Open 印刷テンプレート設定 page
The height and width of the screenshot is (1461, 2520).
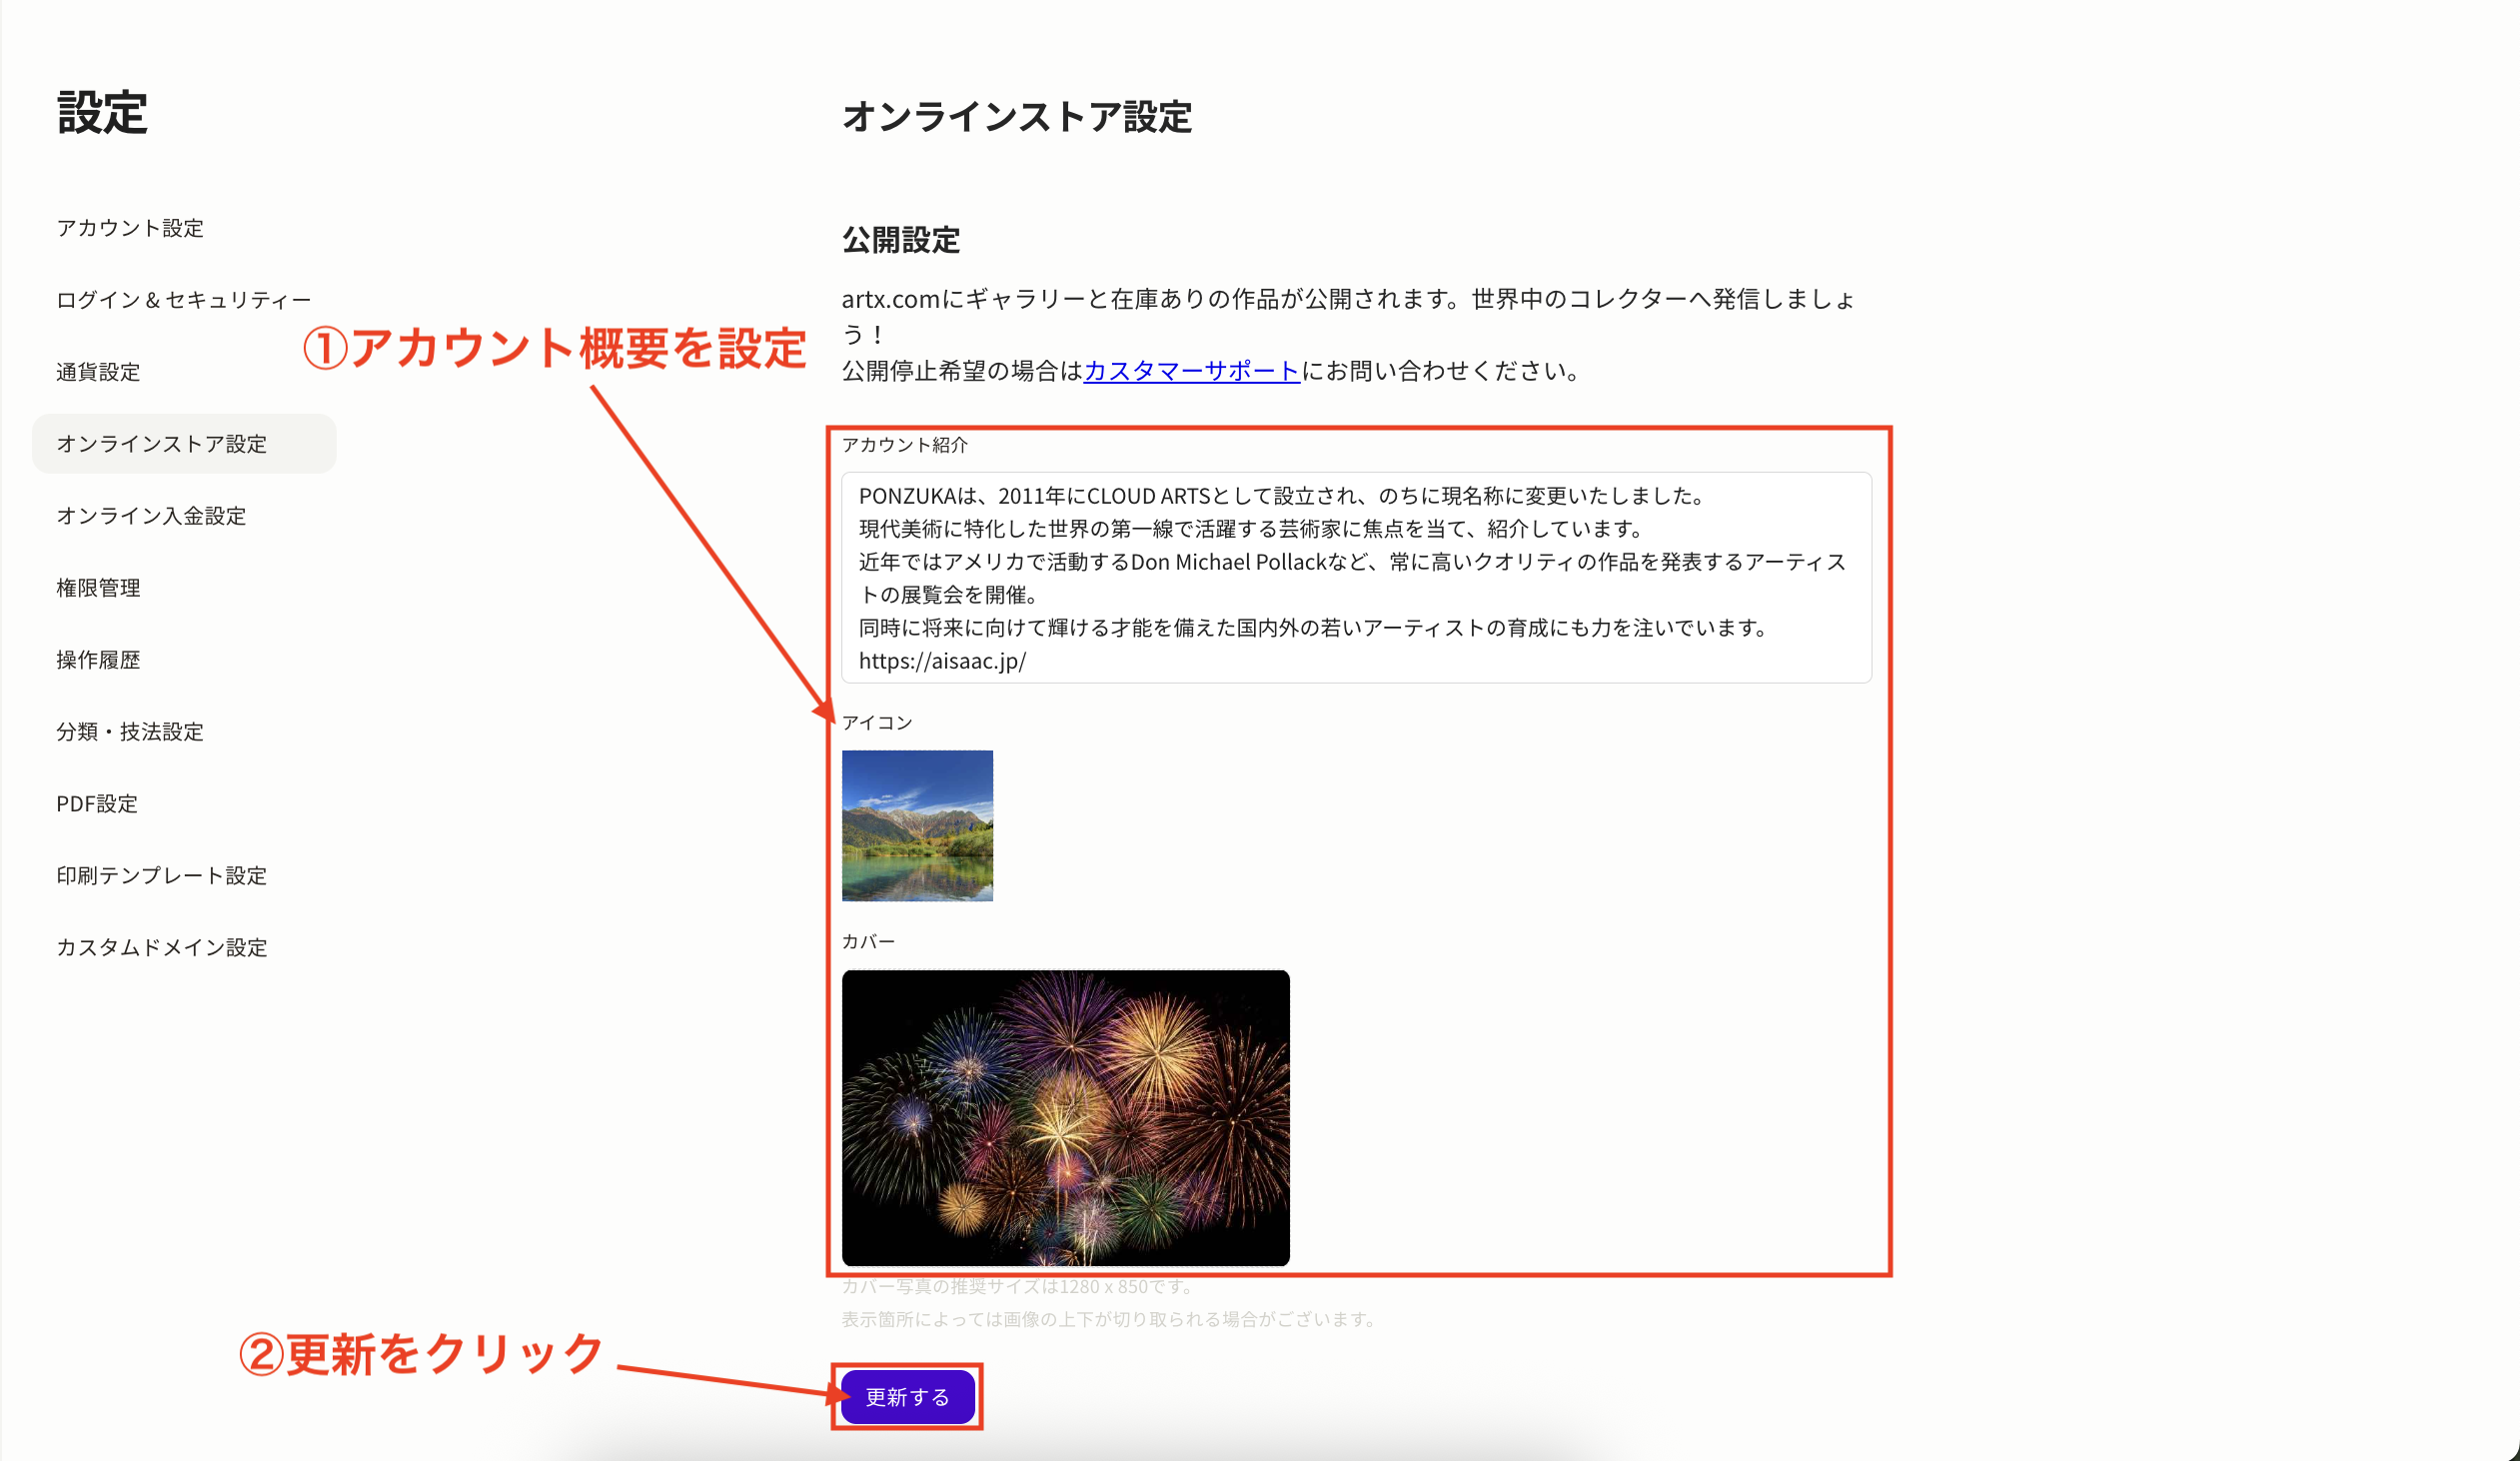pyautogui.click(x=162, y=876)
